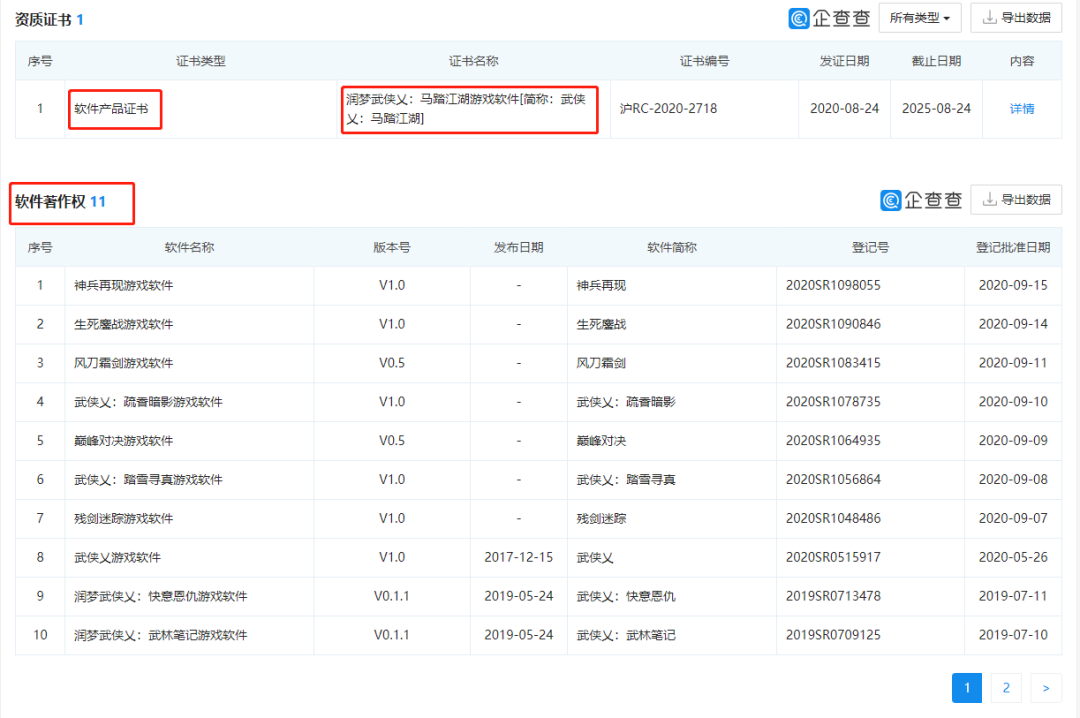Click the 版本号 column header
The width and height of the screenshot is (1080, 718).
[x=391, y=247]
